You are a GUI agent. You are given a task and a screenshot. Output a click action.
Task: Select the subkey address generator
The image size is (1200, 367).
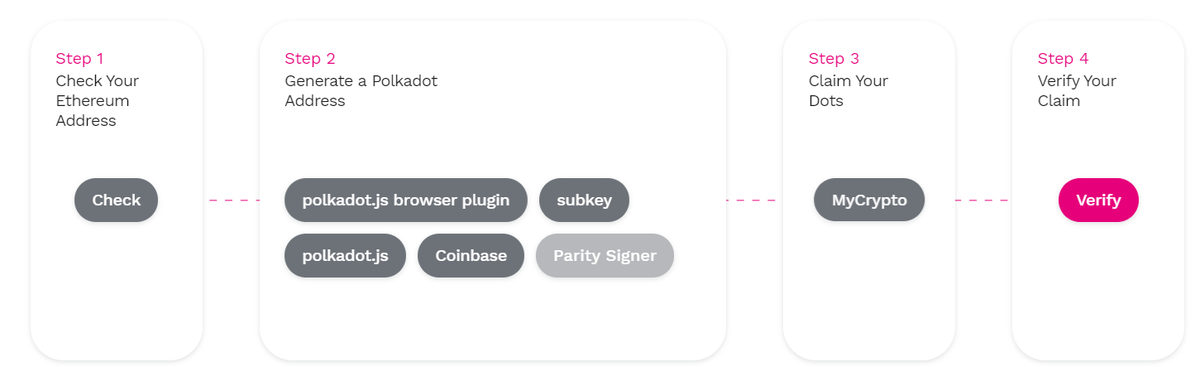584,200
